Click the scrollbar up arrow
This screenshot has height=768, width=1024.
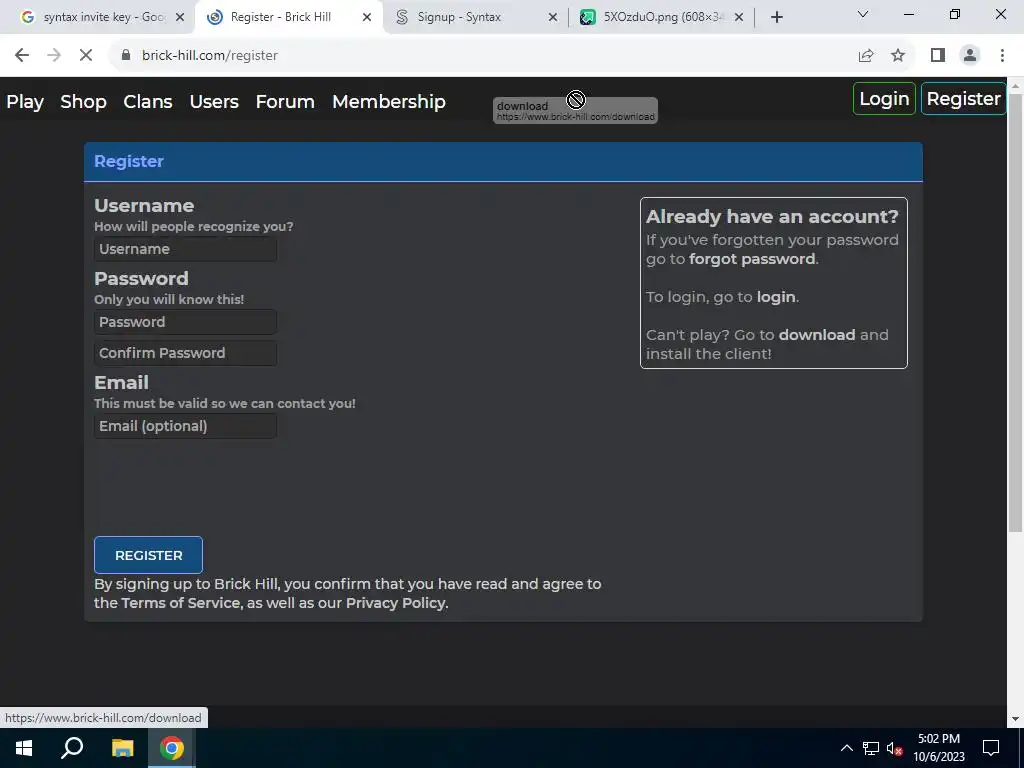(x=1015, y=85)
